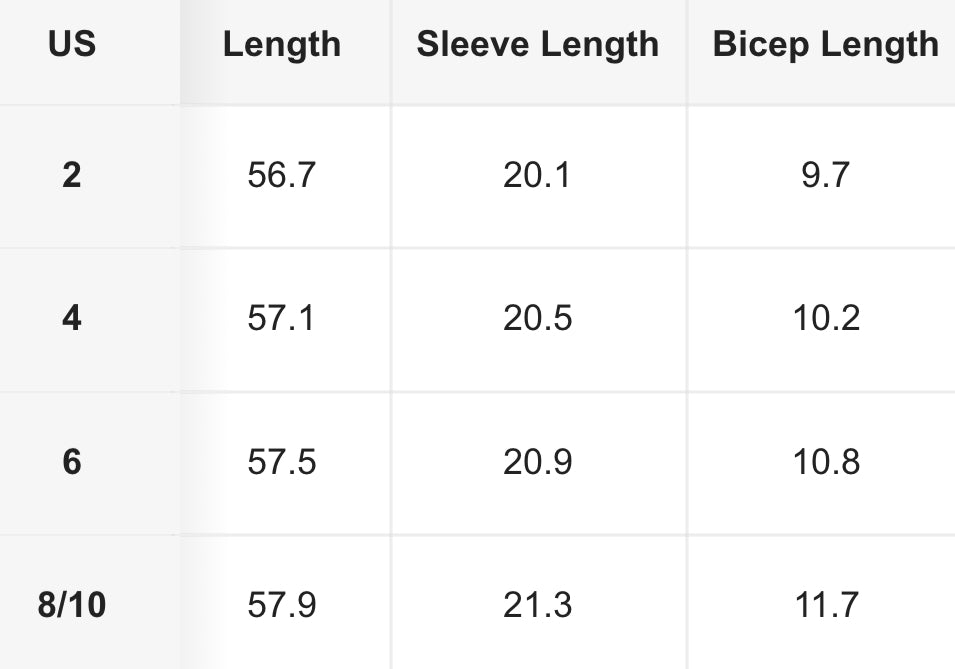Click the 56.7 length cell
Viewport: 955px width, 669px height.
pos(282,176)
